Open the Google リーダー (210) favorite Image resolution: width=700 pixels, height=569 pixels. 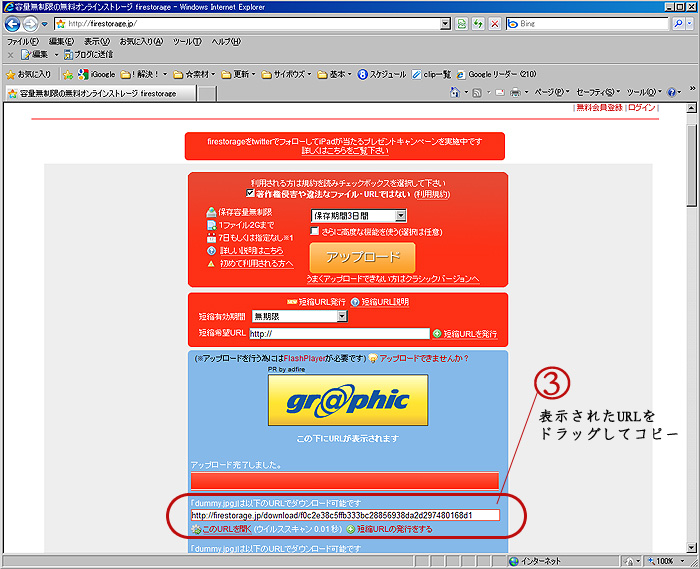[x=496, y=74]
